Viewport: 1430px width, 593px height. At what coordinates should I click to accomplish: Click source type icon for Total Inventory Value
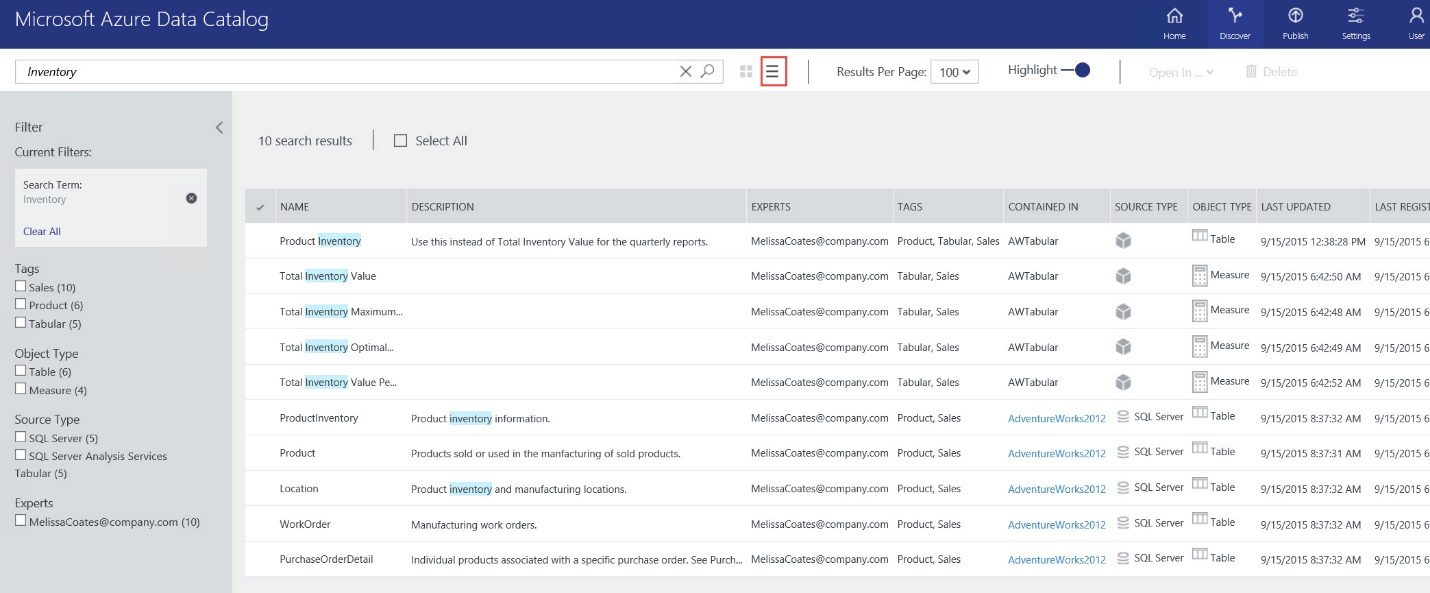[1123, 276]
